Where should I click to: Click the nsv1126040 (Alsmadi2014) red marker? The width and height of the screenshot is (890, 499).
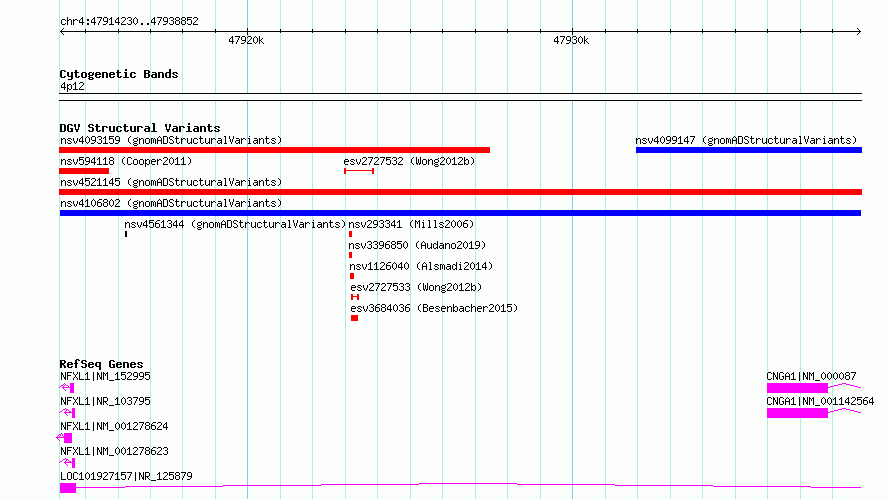click(352, 276)
